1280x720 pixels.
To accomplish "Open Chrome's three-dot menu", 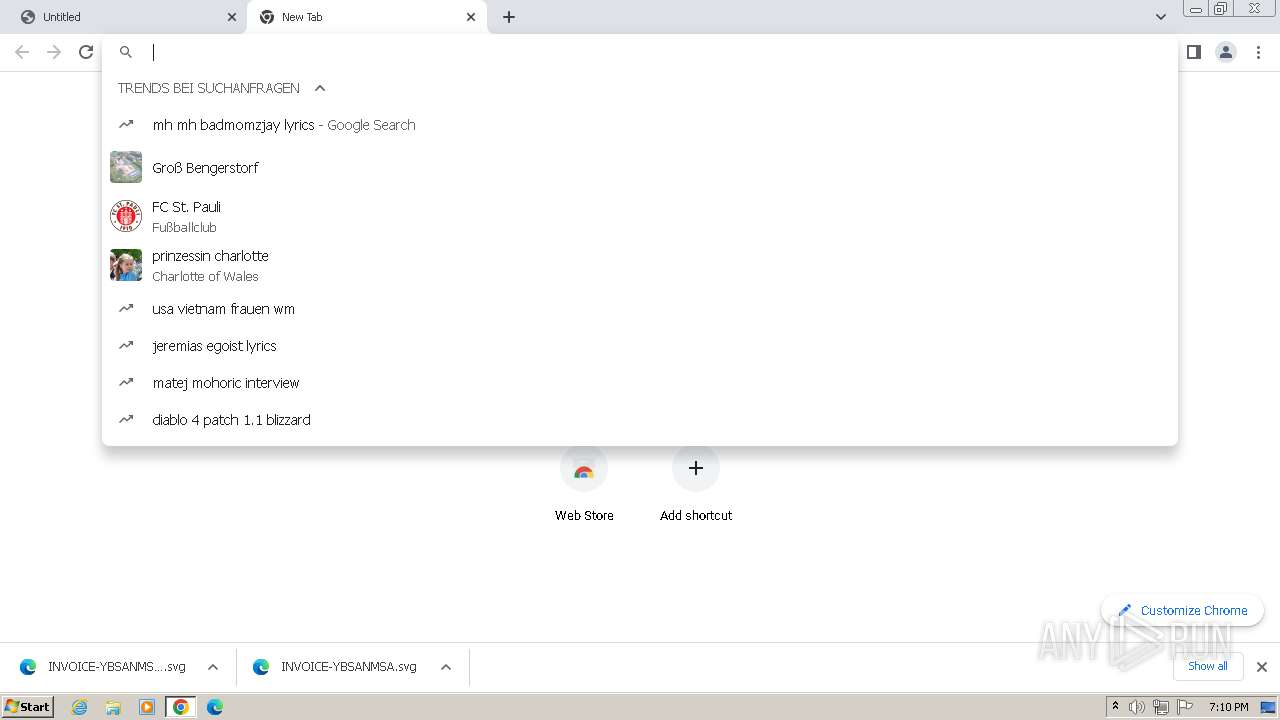I will pos(1259,52).
